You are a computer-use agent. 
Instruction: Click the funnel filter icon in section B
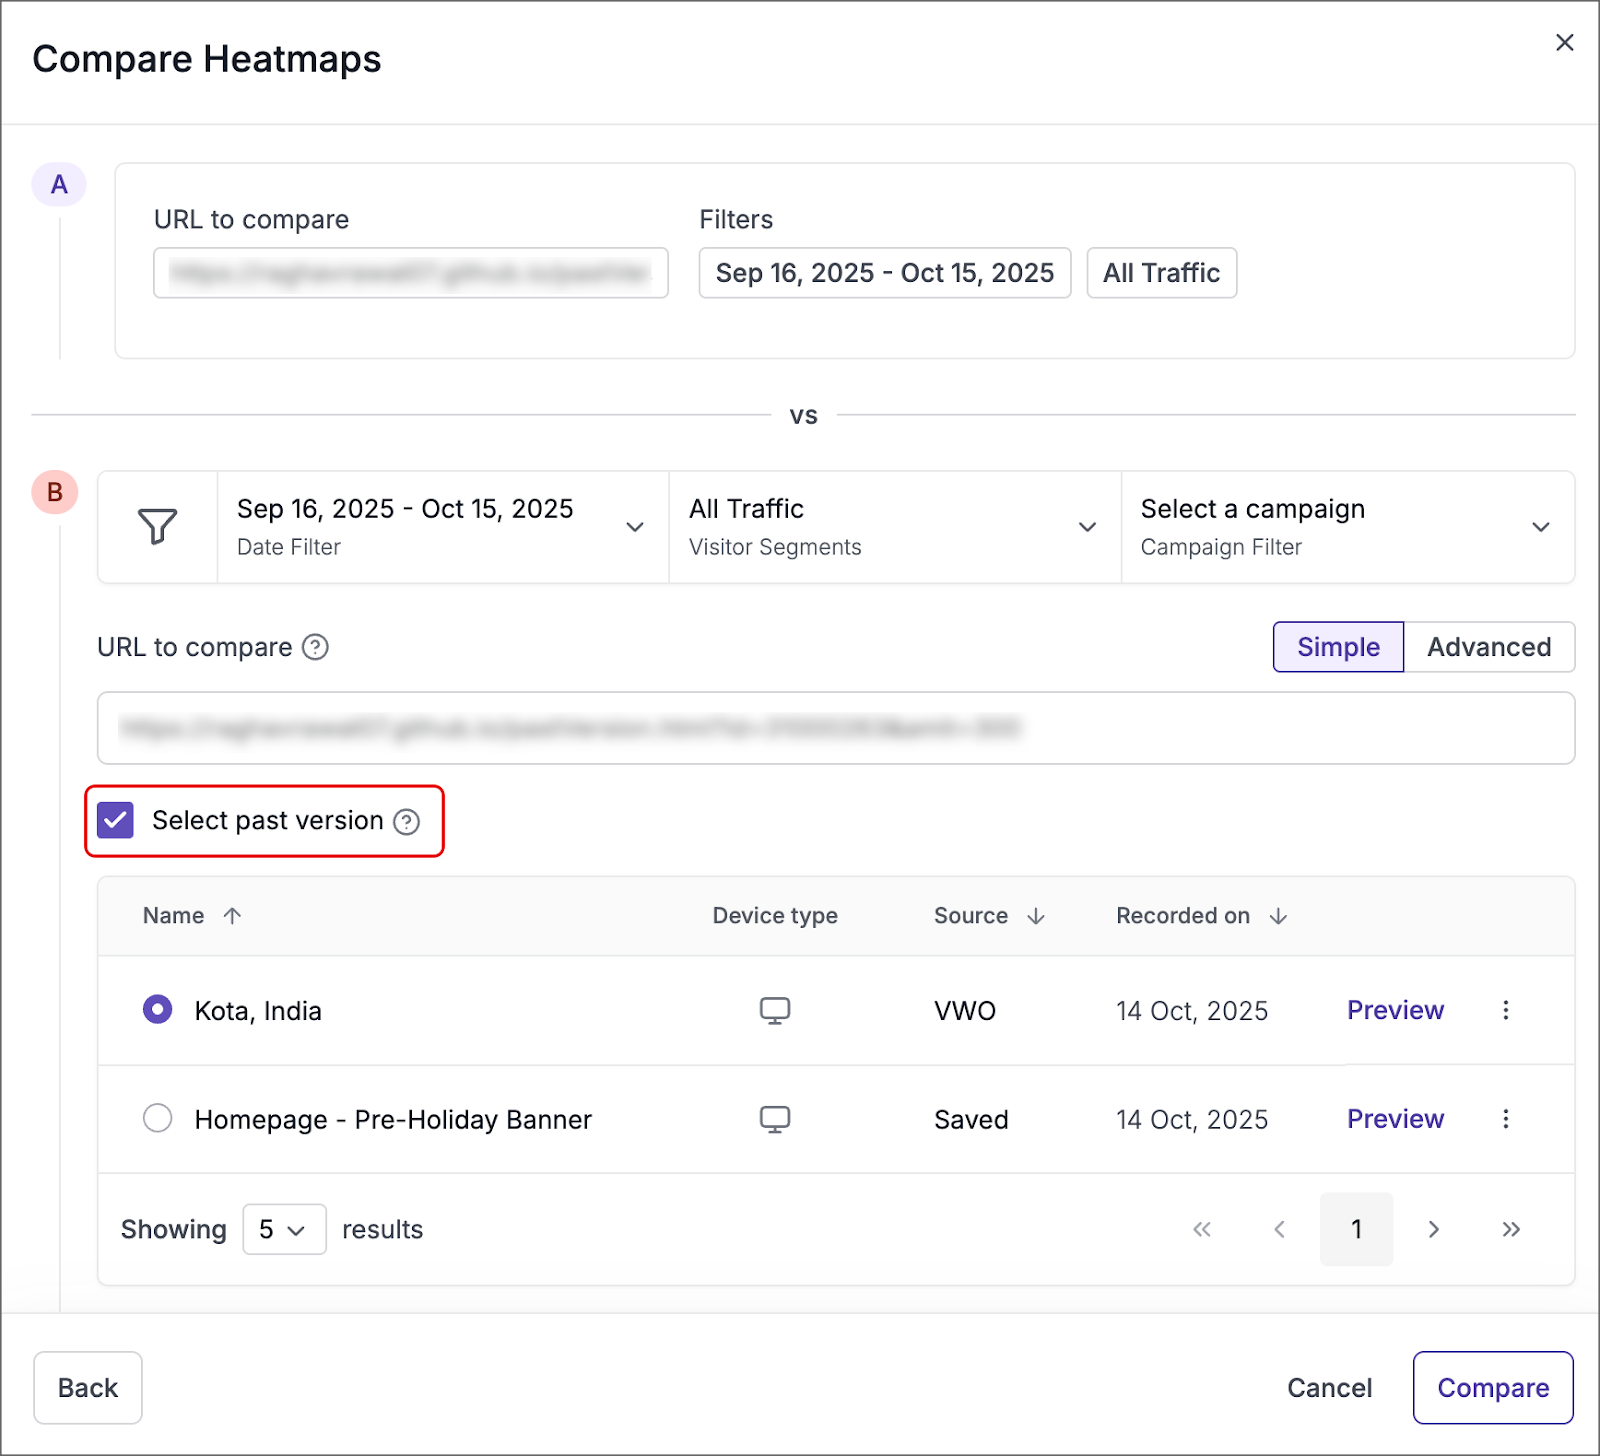pyautogui.click(x=157, y=526)
